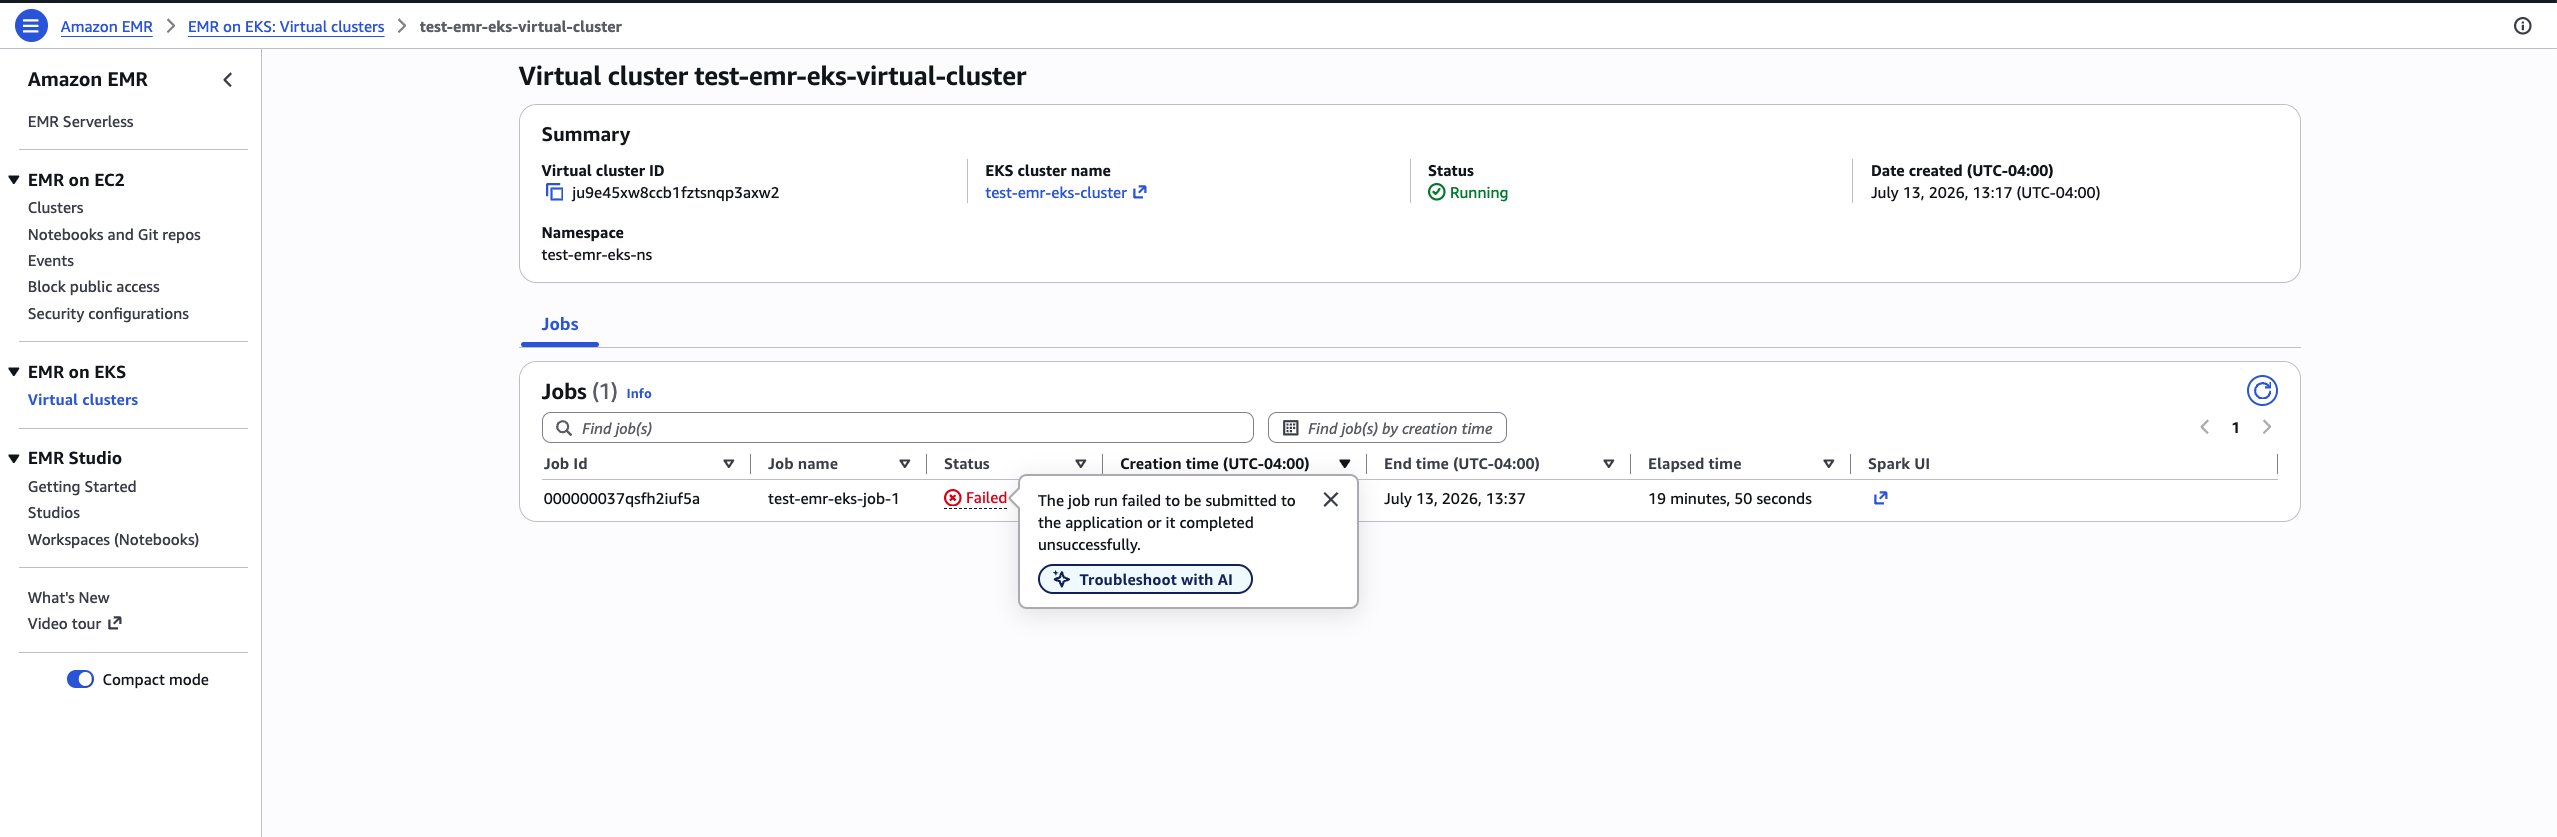Select the Jobs tab
Viewport: 2557px width, 837px height.
coord(560,324)
